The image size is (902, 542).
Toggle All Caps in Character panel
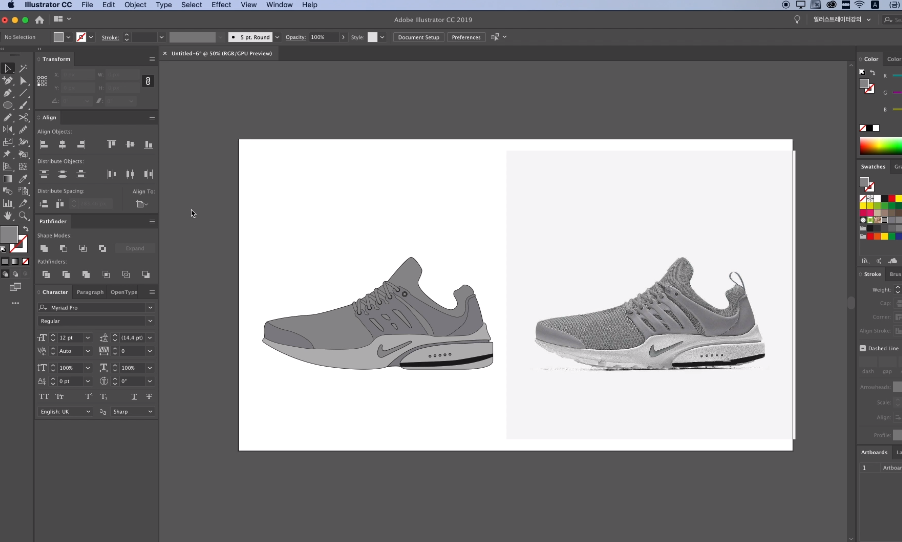(44, 396)
